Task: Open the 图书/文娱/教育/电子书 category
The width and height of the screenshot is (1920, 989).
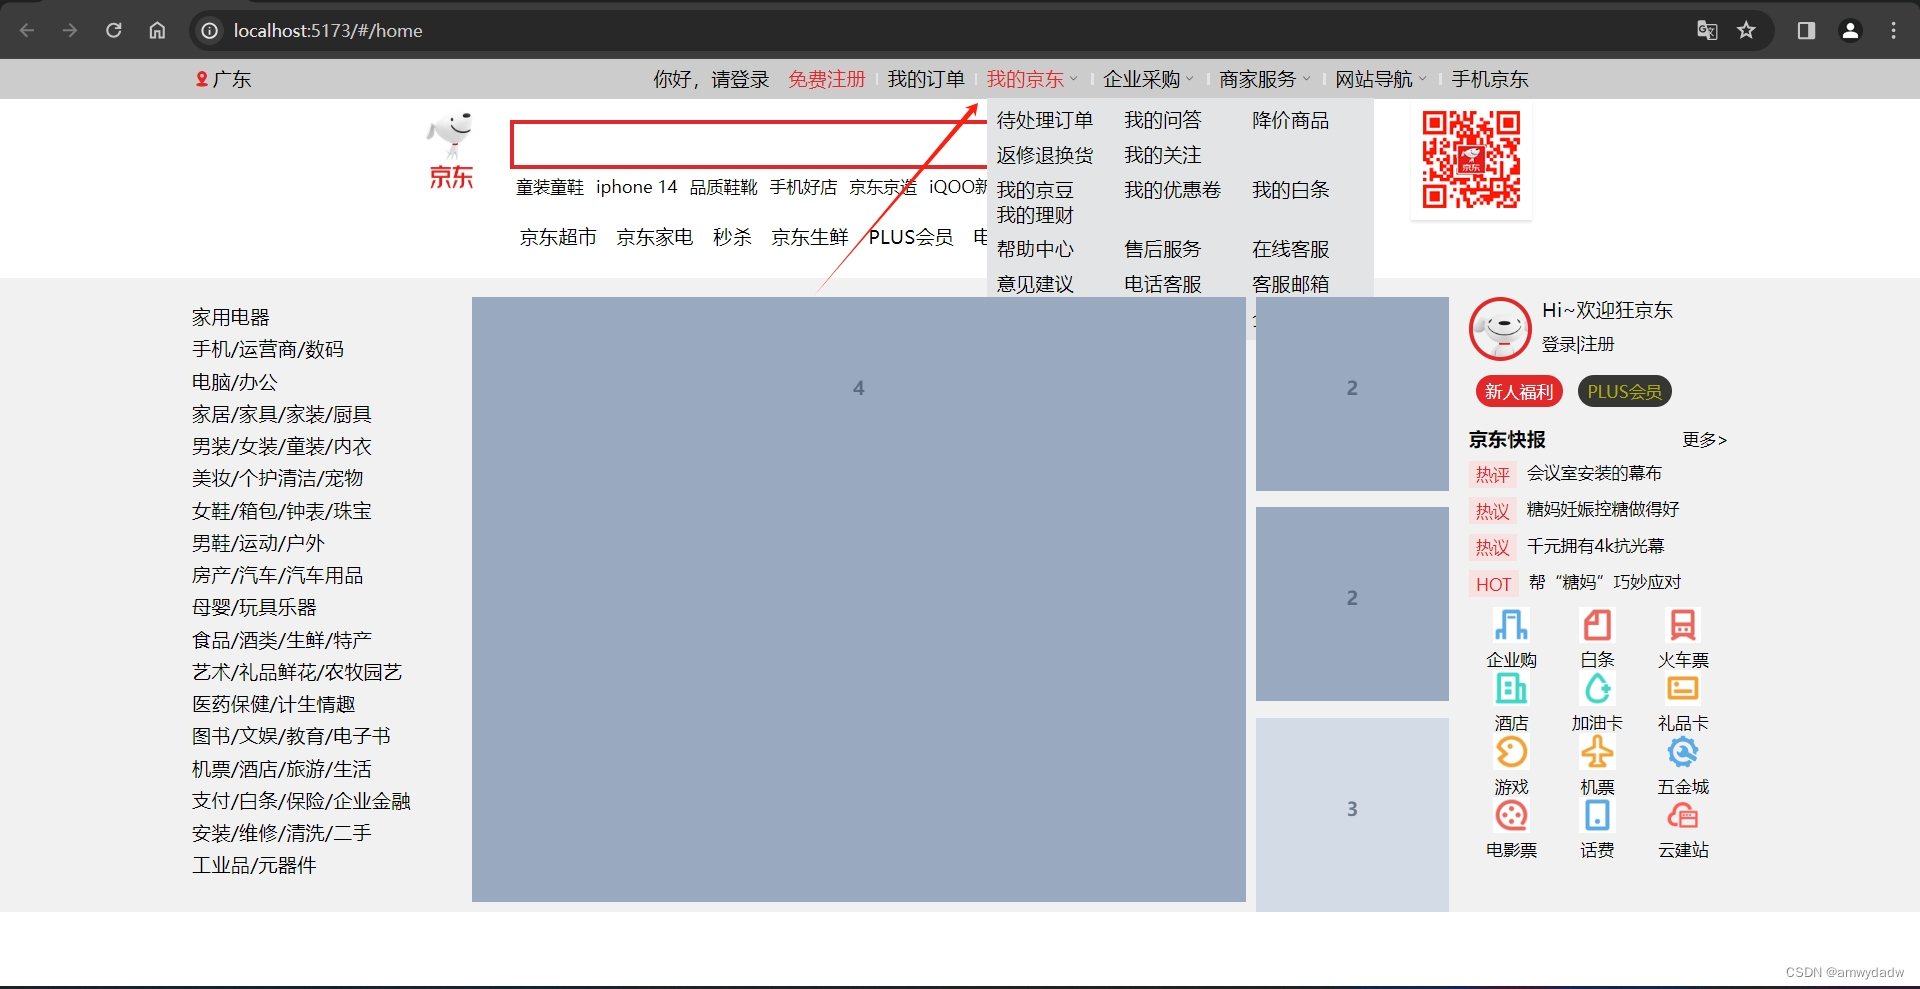Action: 291,736
